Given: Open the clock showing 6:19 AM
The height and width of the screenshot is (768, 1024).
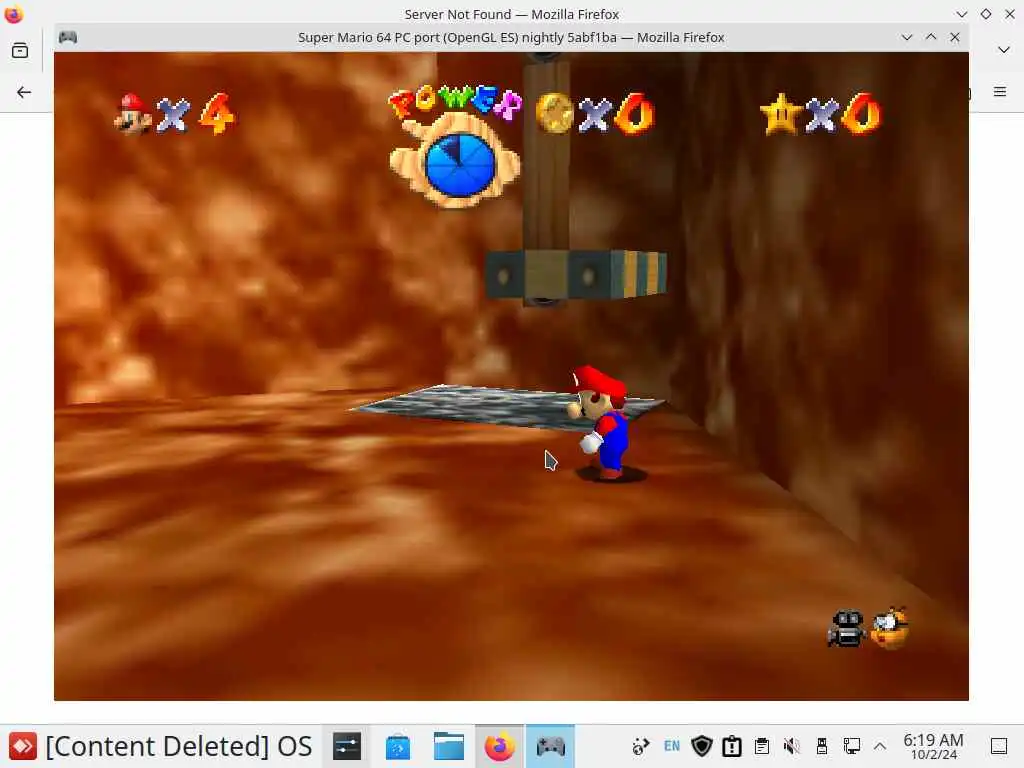Looking at the screenshot, I should pos(933,746).
